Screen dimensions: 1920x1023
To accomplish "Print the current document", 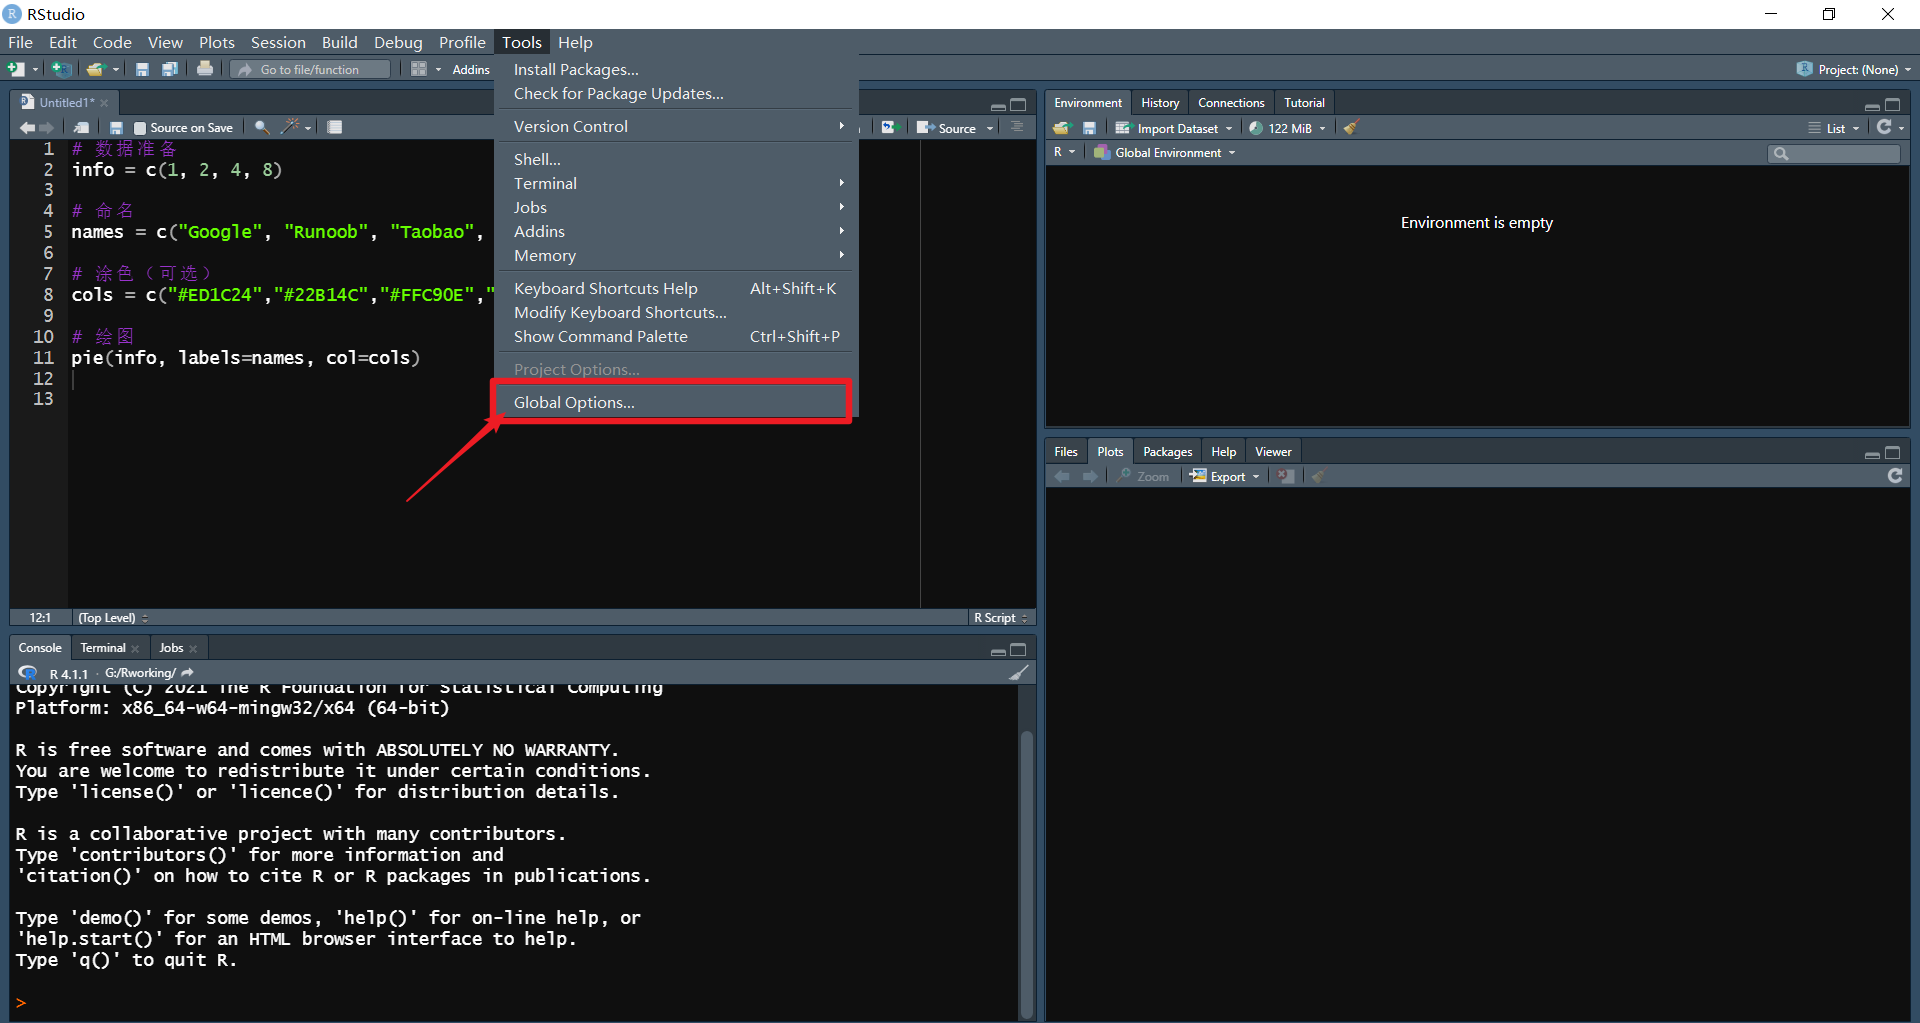I will click(205, 68).
